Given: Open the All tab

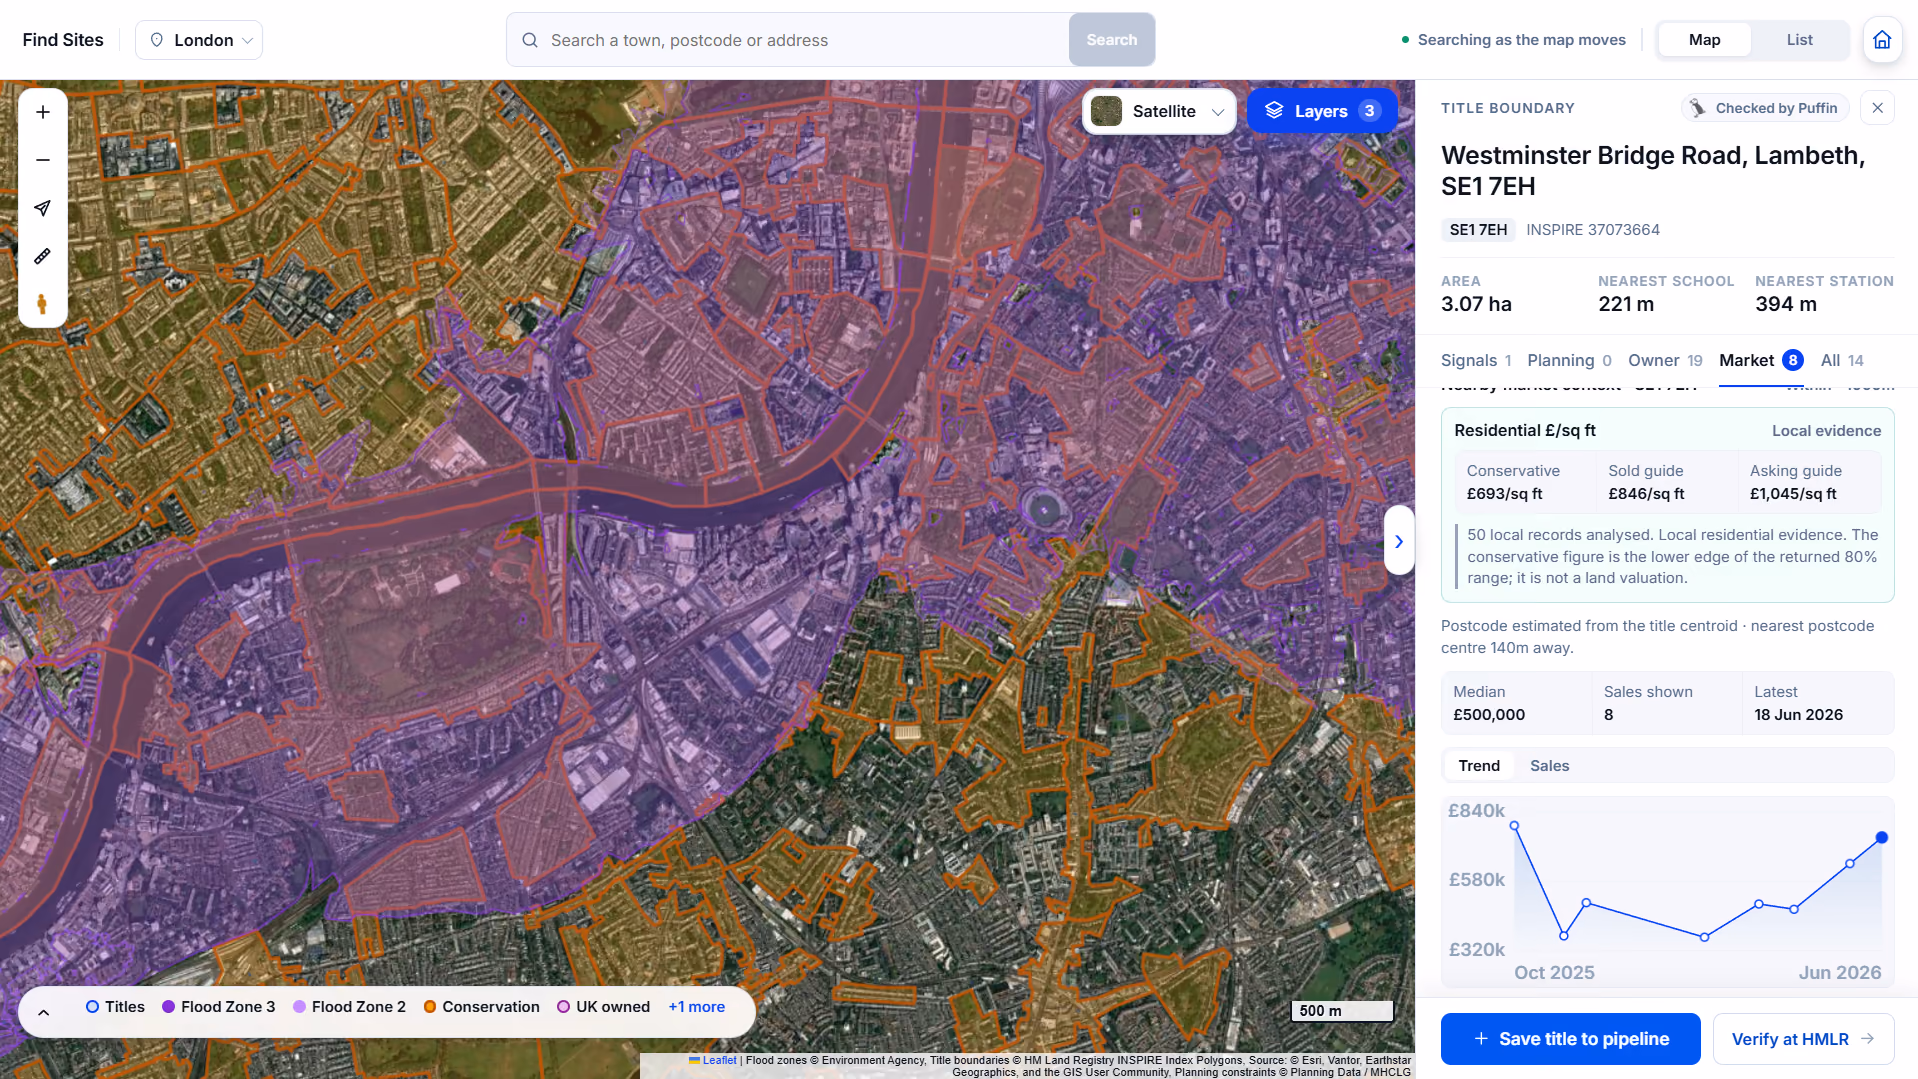Looking at the screenshot, I should pyautogui.click(x=1842, y=361).
